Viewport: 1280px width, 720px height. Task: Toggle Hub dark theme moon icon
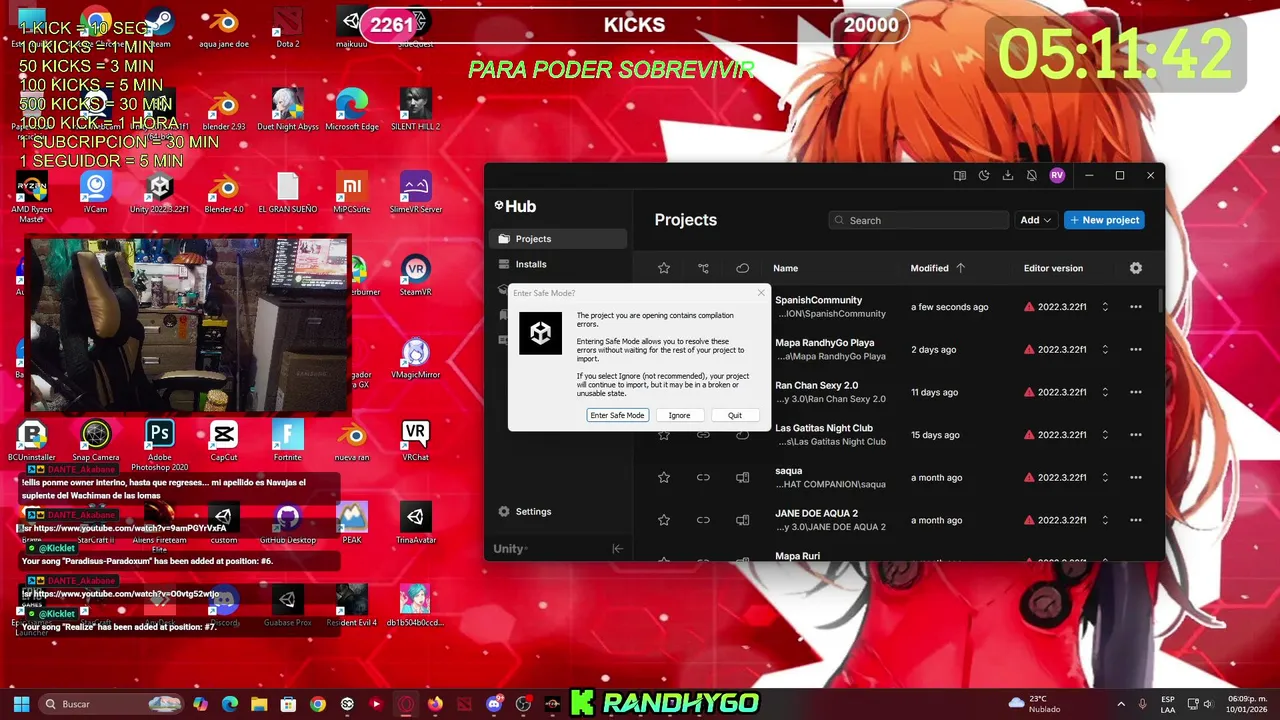[984, 175]
